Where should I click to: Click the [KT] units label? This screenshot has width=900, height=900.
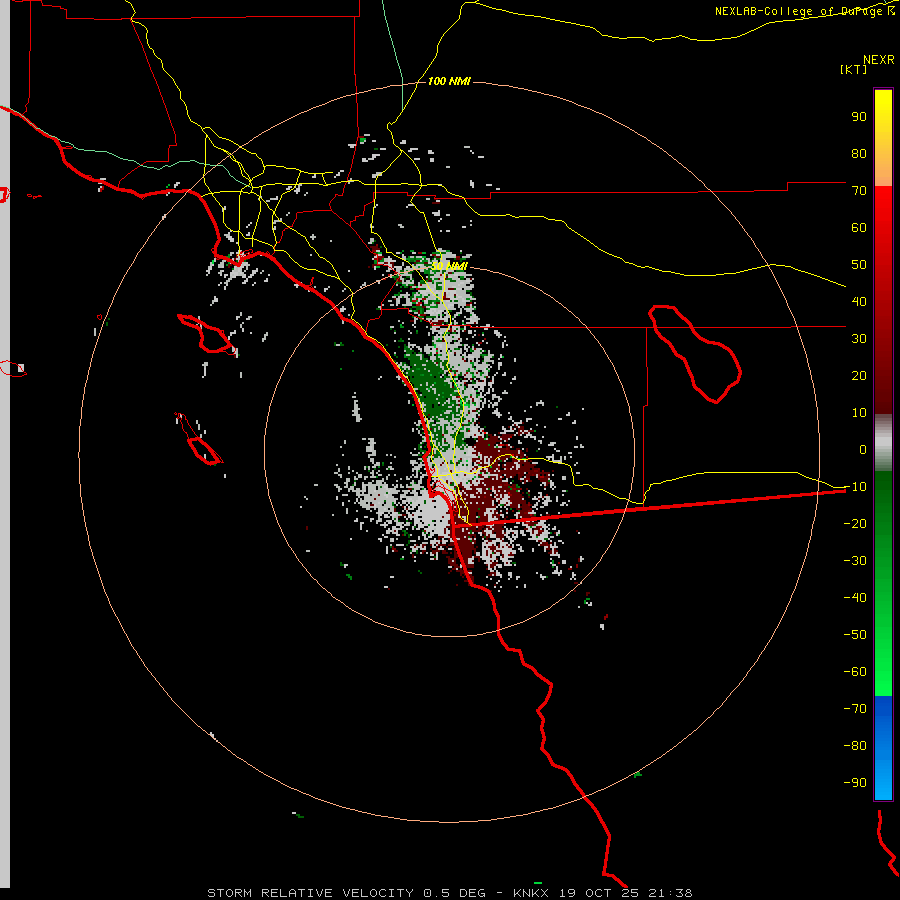[854, 69]
